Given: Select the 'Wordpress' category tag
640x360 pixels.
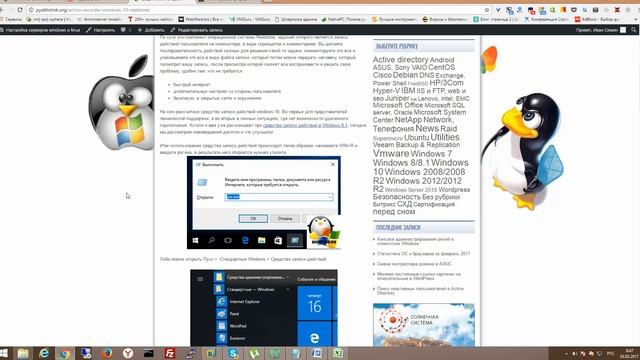Looking at the screenshot, I should (454, 190).
